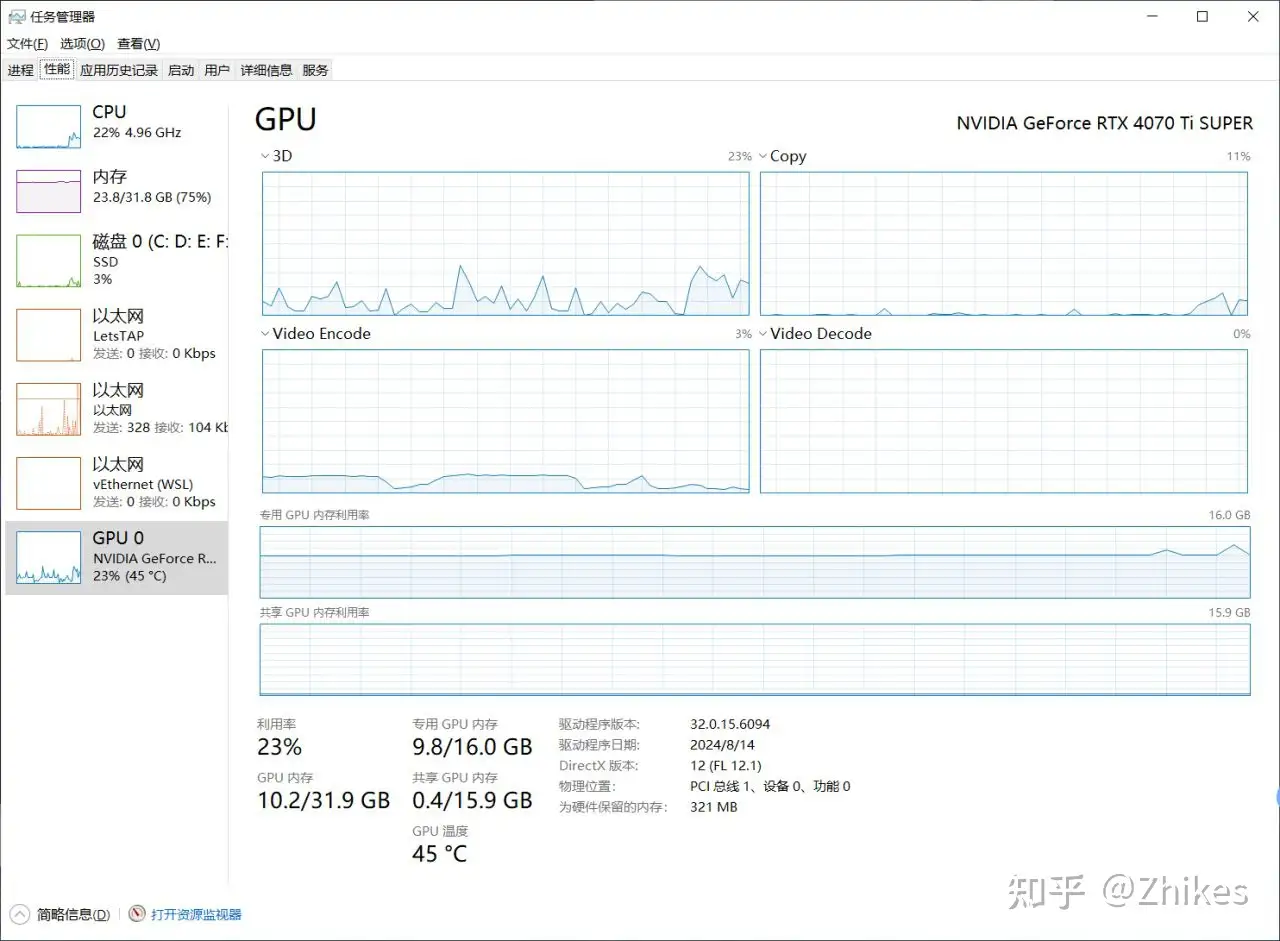The width and height of the screenshot is (1280, 941).
Task: Open the 文件(F) menu
Action: point(27,44)
